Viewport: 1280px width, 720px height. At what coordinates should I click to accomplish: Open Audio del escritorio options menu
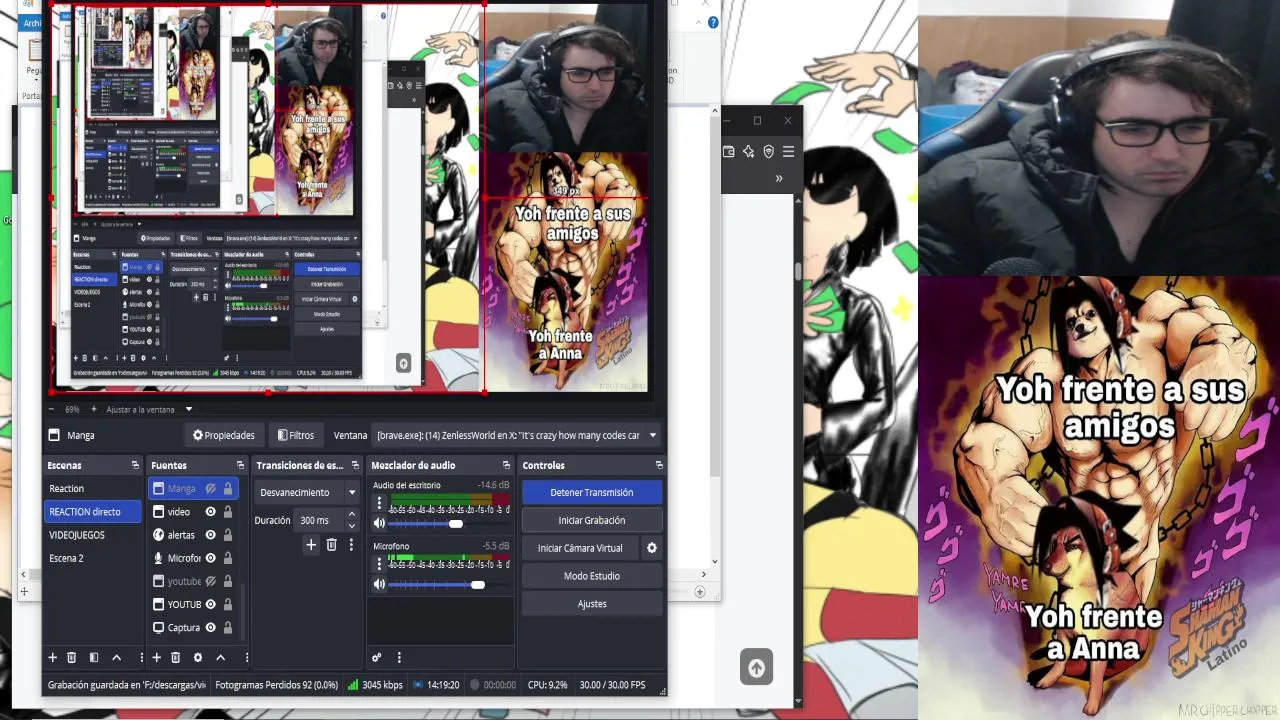coord(379,504)
